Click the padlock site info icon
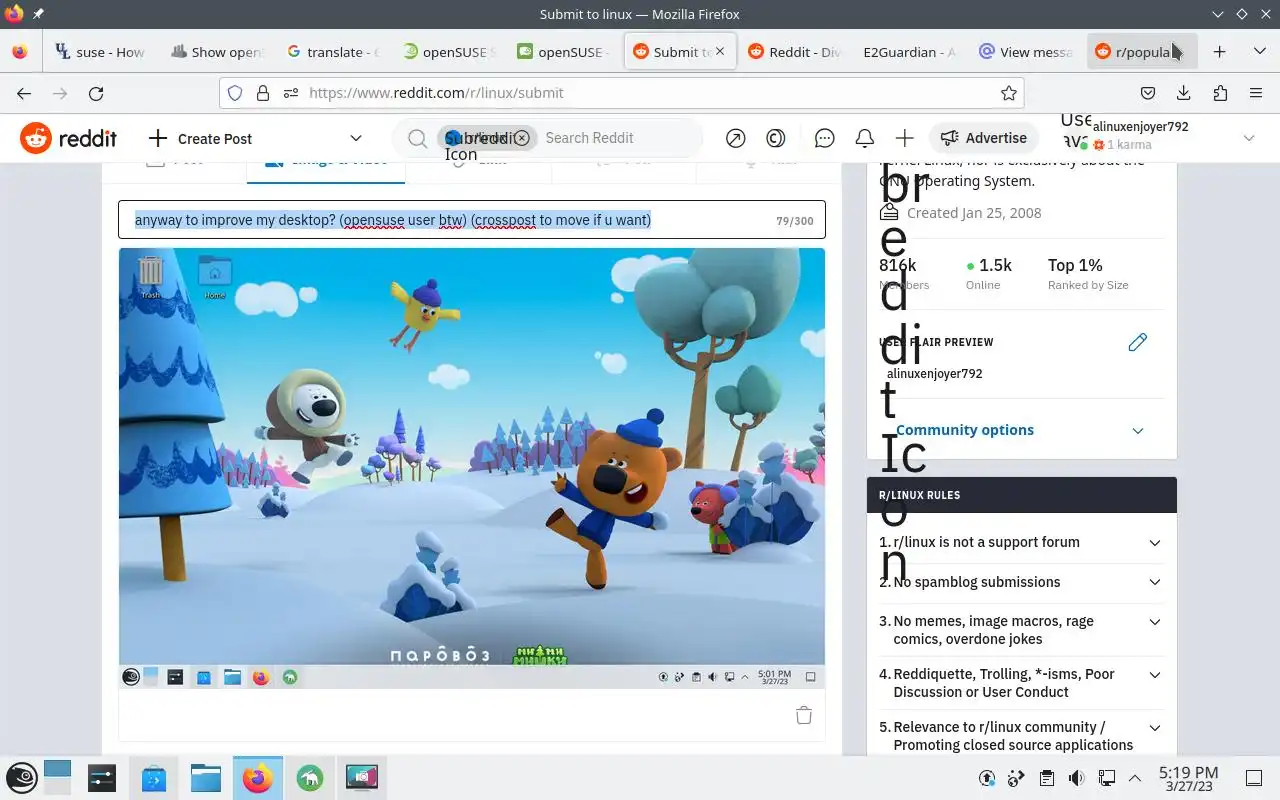The height and width of the screenshot is (800, 1280). click(262, 93)
